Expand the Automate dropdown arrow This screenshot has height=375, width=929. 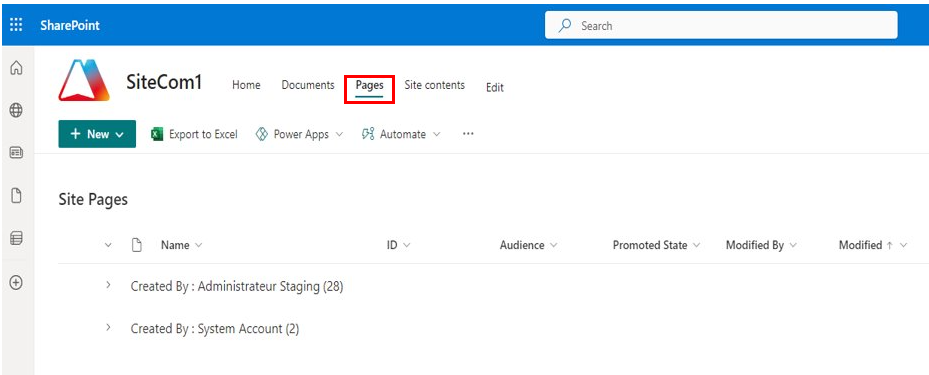(x=436, y=134)
